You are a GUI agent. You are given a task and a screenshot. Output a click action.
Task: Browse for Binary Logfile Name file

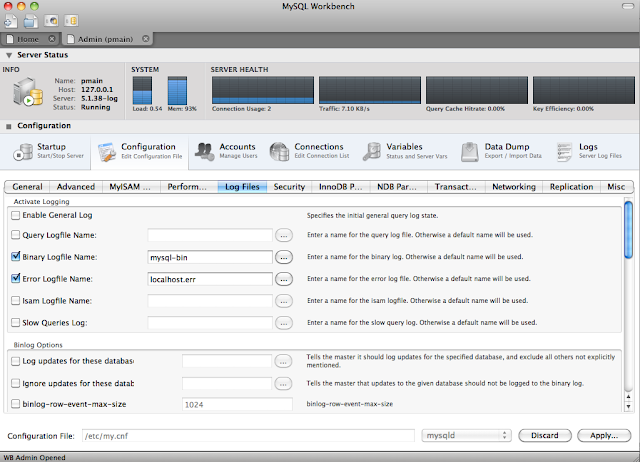(284, 258)
